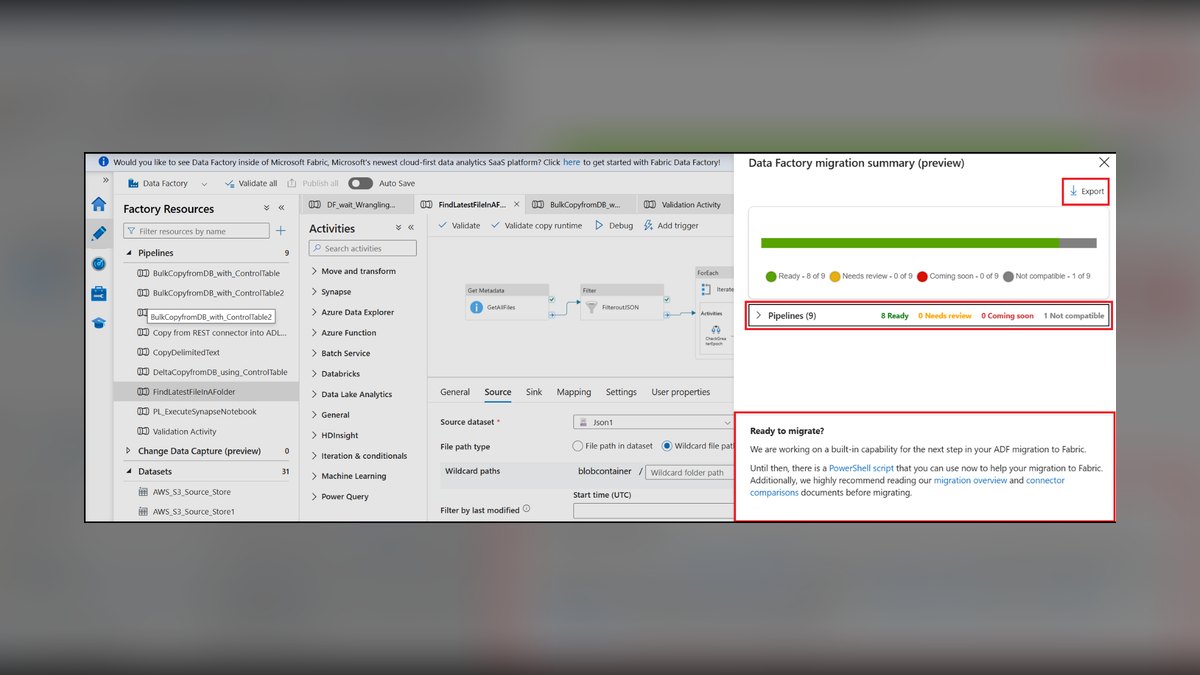Click the Iterate ForEach activity icon

(x=707, y=289)
